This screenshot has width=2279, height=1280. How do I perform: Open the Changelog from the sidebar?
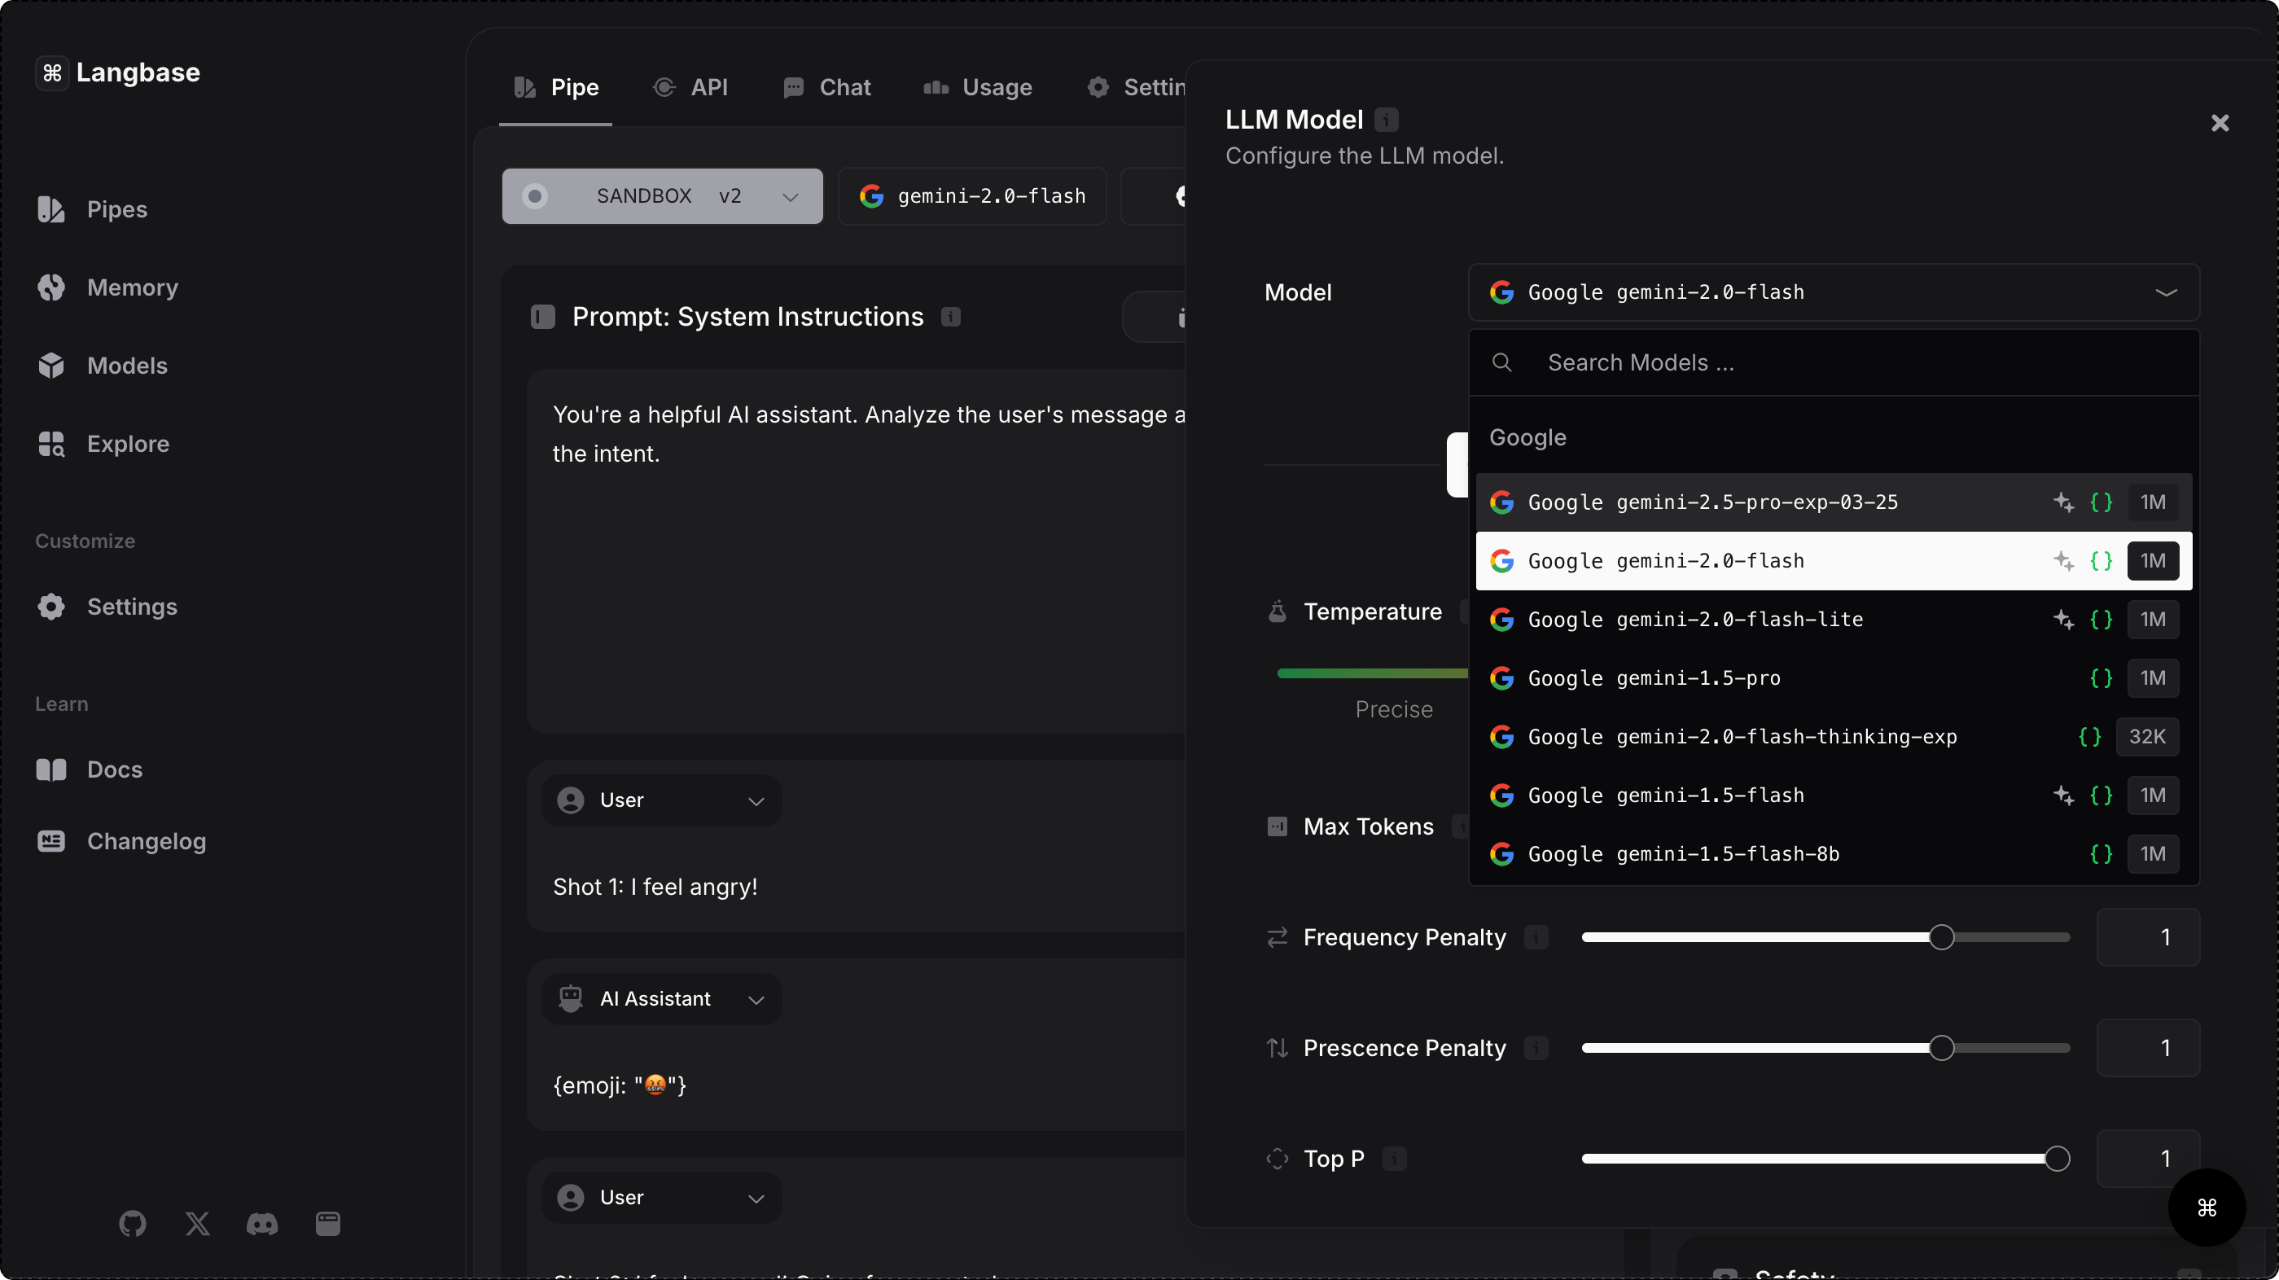click(x=146, y=841)
